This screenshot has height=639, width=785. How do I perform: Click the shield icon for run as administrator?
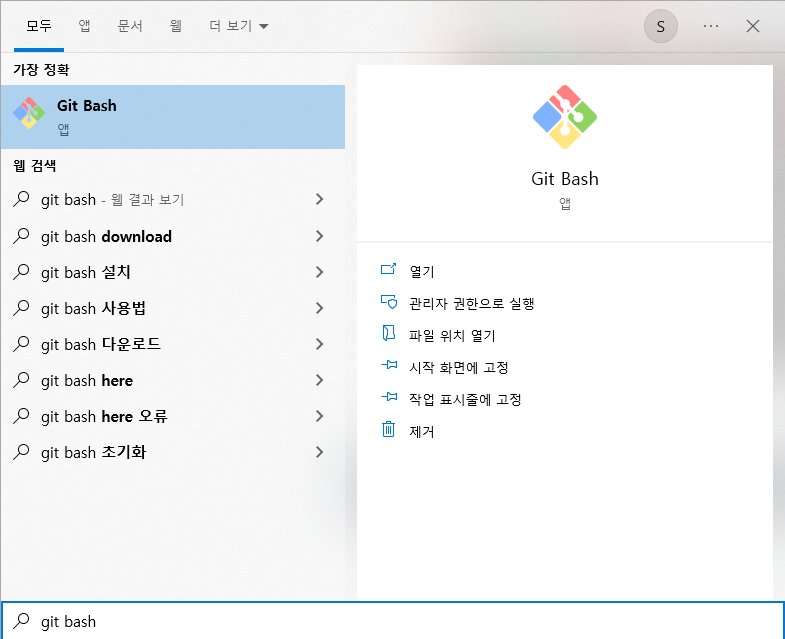click(388, 301)
